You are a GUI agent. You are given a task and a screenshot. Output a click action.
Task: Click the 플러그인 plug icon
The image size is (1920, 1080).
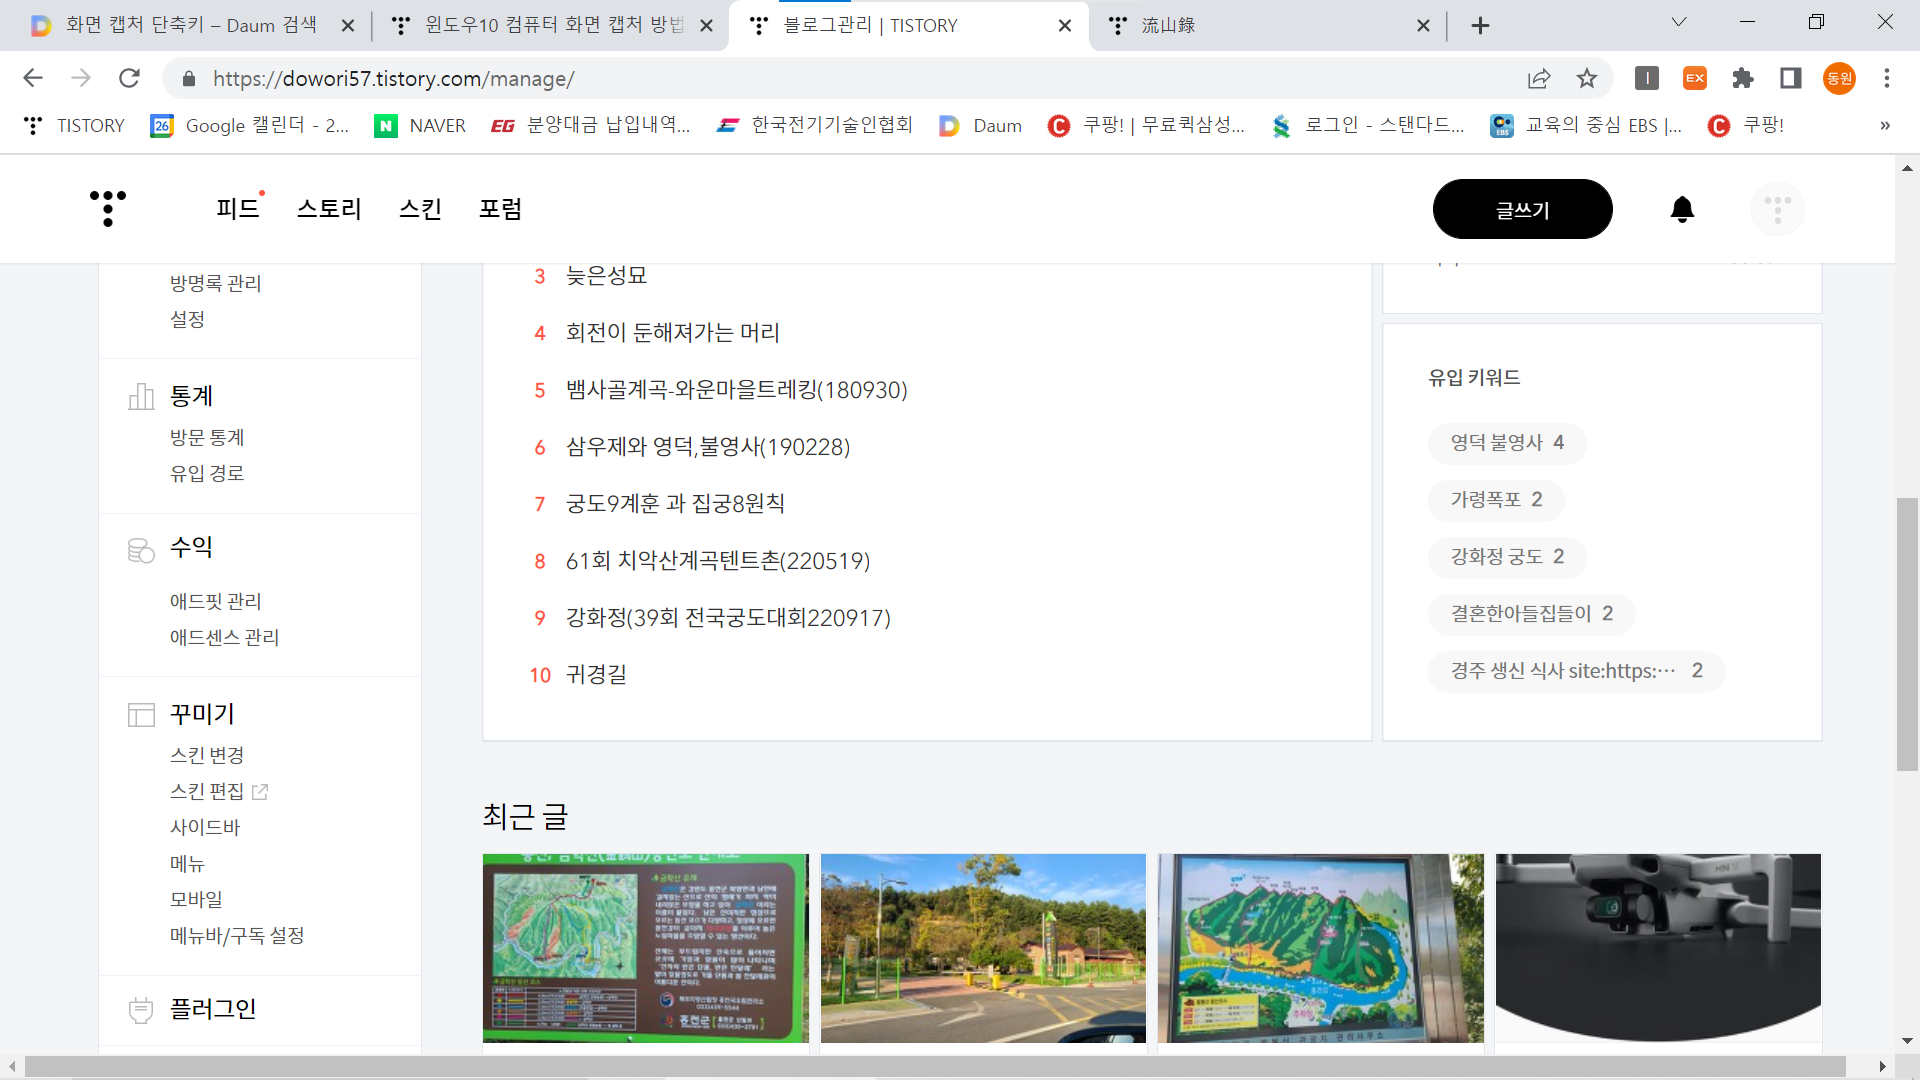click(x=141, y=1010)
